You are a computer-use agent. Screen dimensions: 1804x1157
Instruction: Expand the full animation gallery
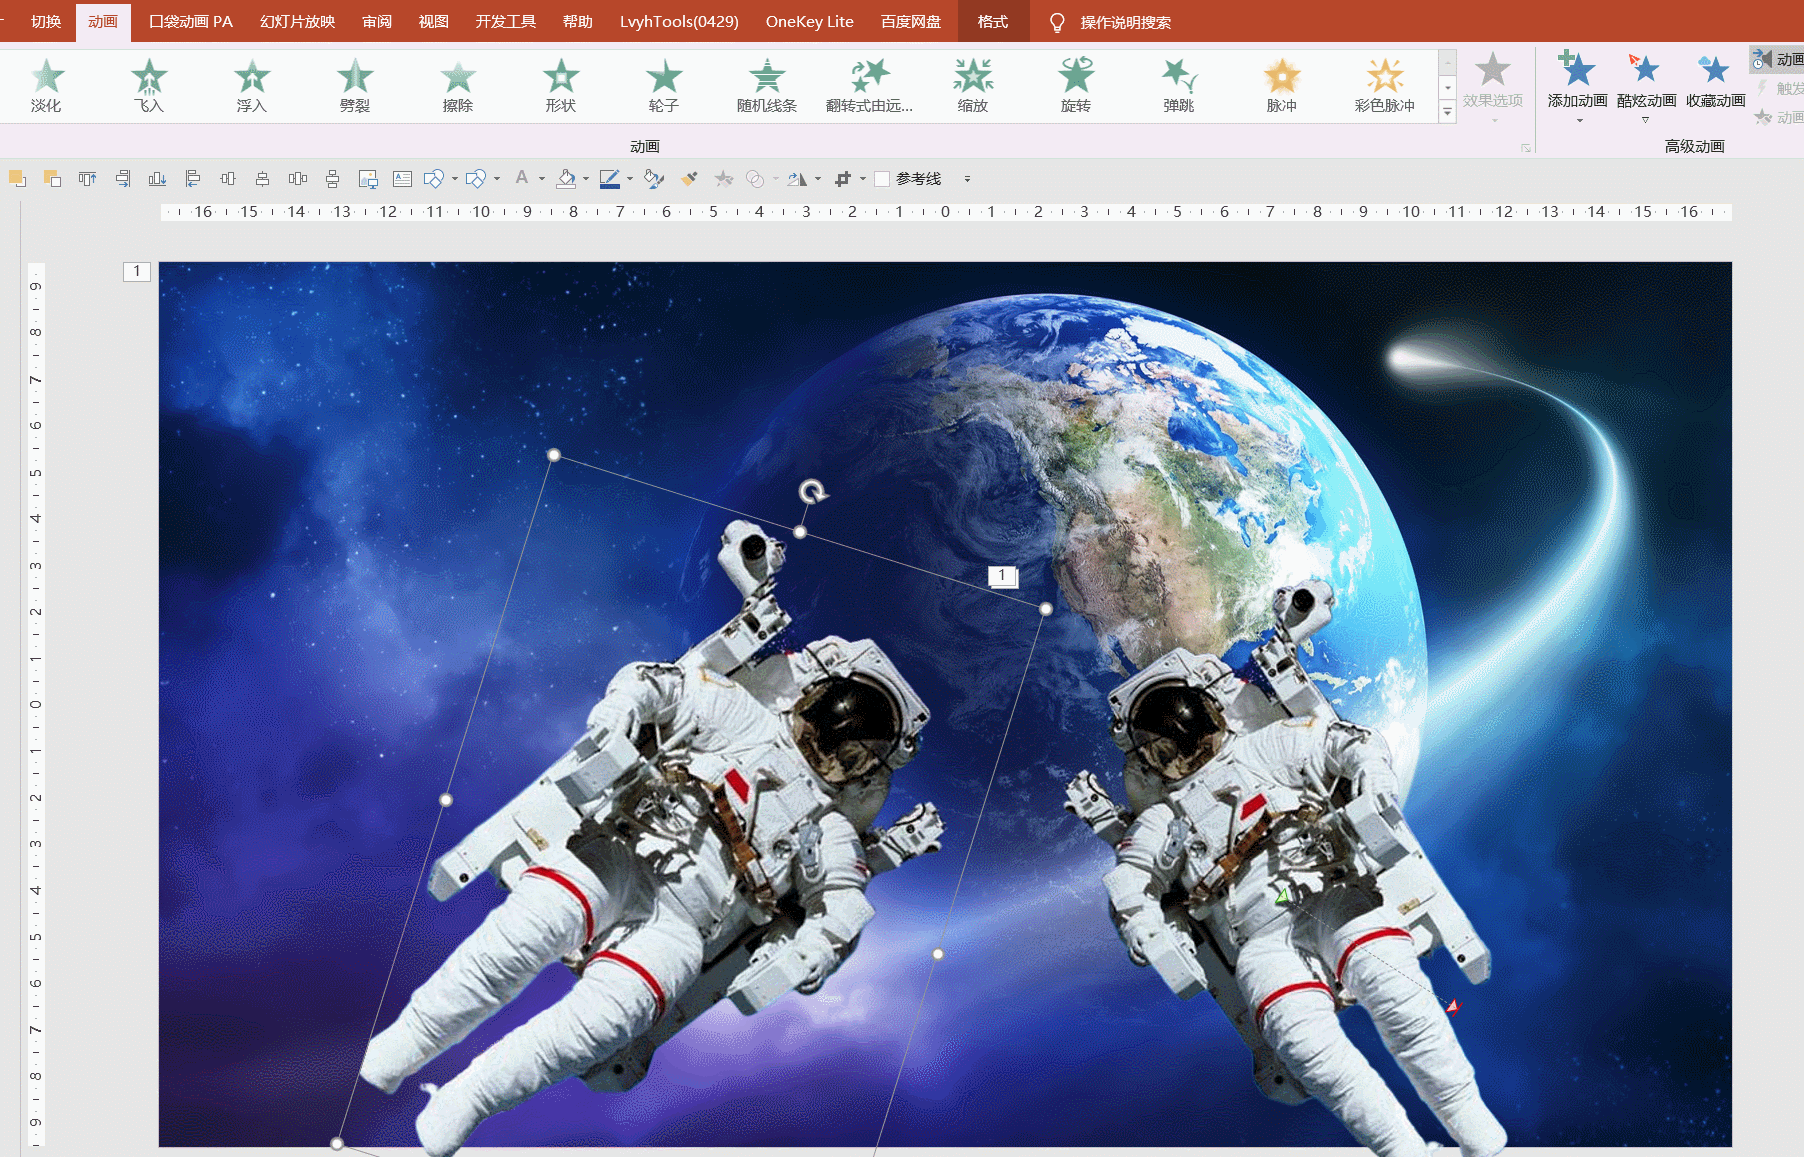click(x=1447, y=113)
